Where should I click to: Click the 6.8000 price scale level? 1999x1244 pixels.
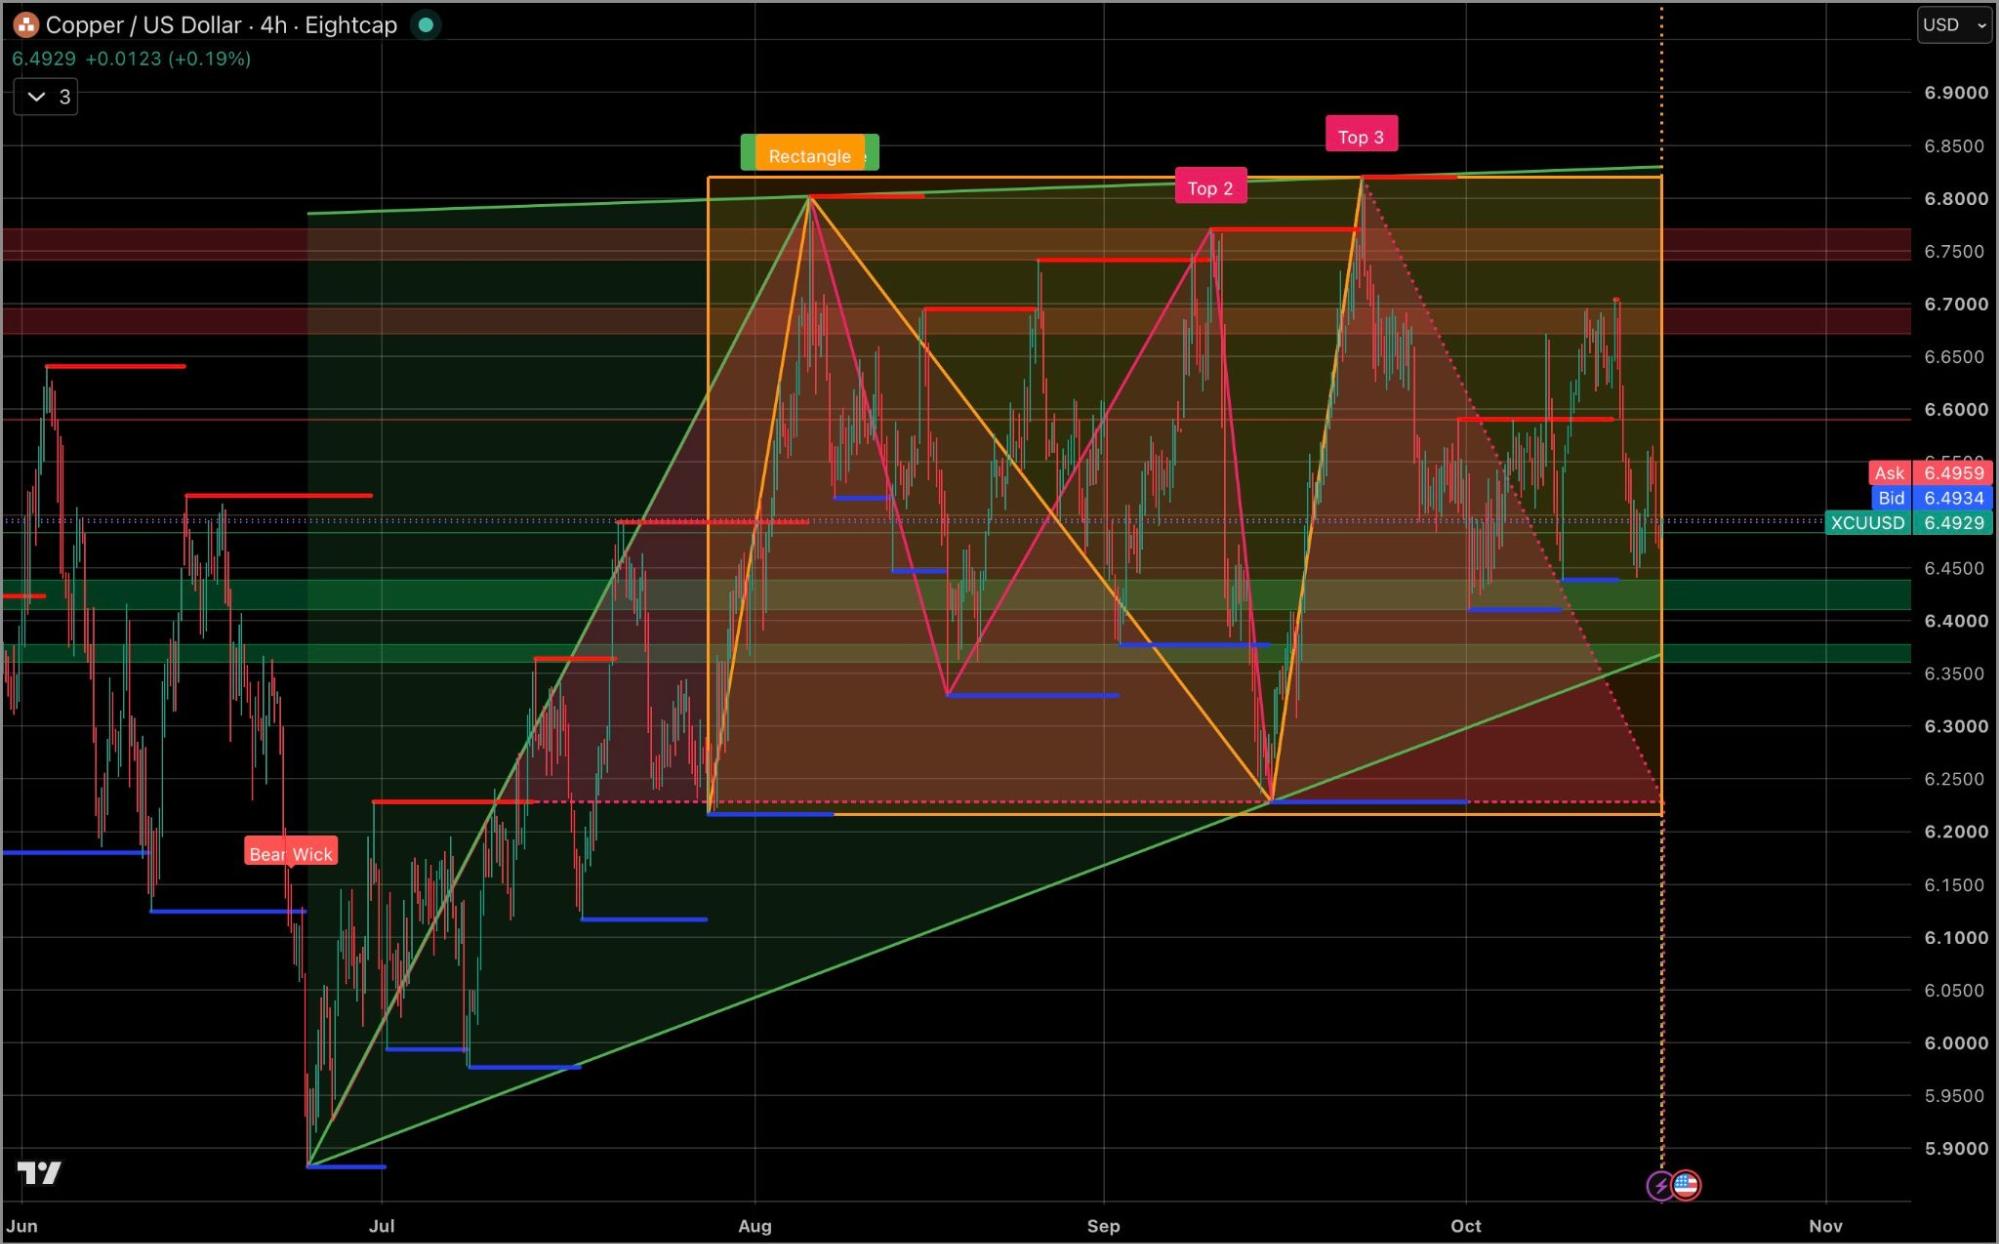(1956, 199)
